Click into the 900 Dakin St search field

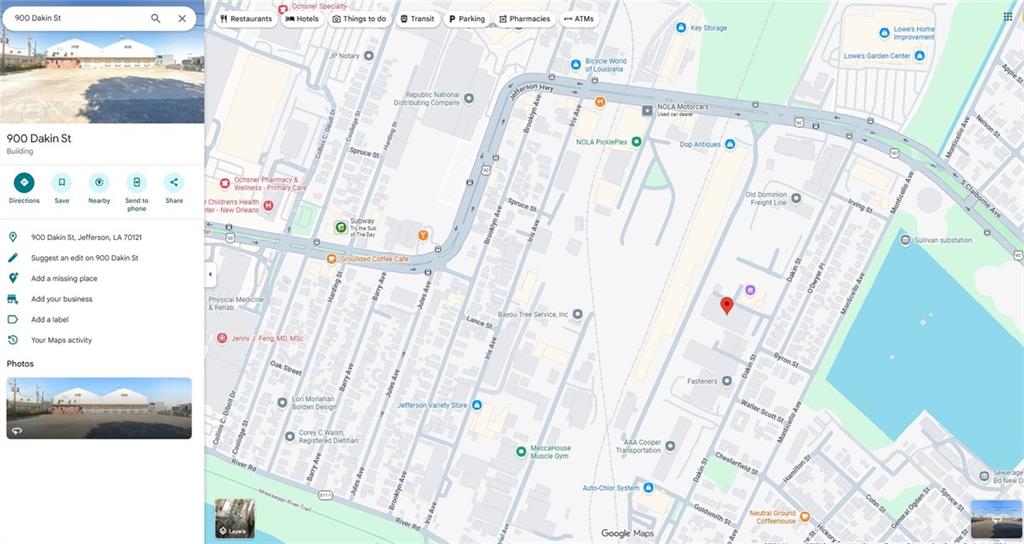pos(75,18)
